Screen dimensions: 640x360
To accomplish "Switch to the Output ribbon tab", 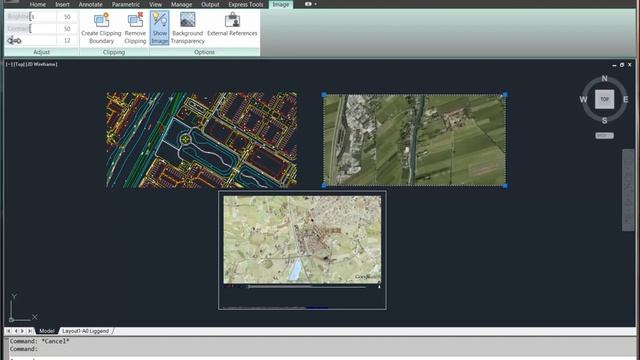I will tap(210, 4).
